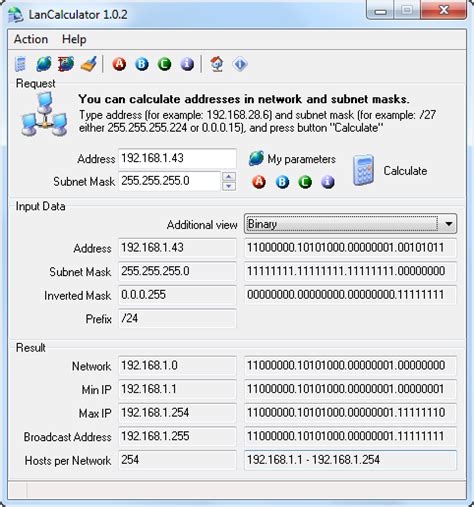Click the Input Data Subnet Mask 255.255.255.0 field
Image resolution: width=474 pixels, height=507 pixels.
(x=177, y=271)
